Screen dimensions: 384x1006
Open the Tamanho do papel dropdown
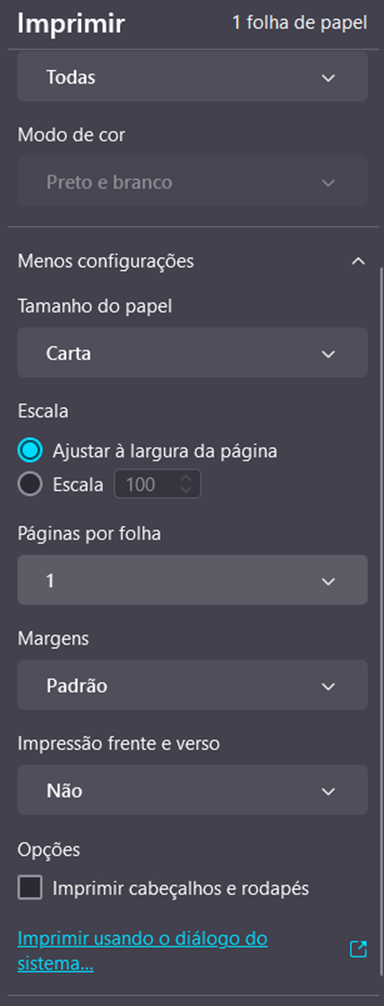coord(192,353)
